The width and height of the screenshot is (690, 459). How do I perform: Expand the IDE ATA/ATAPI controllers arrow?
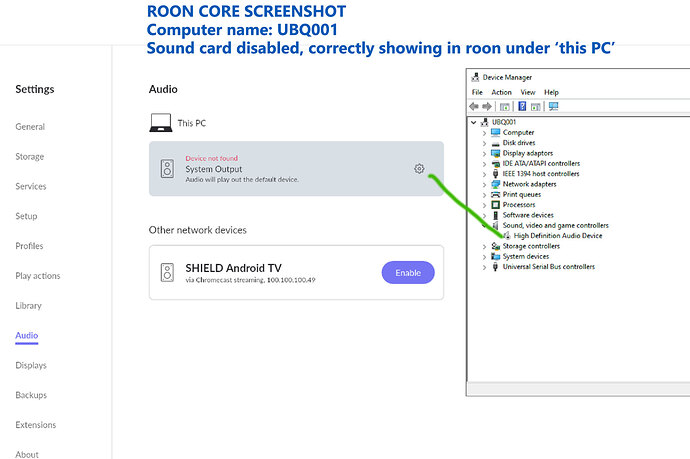(x=484, y=164)
